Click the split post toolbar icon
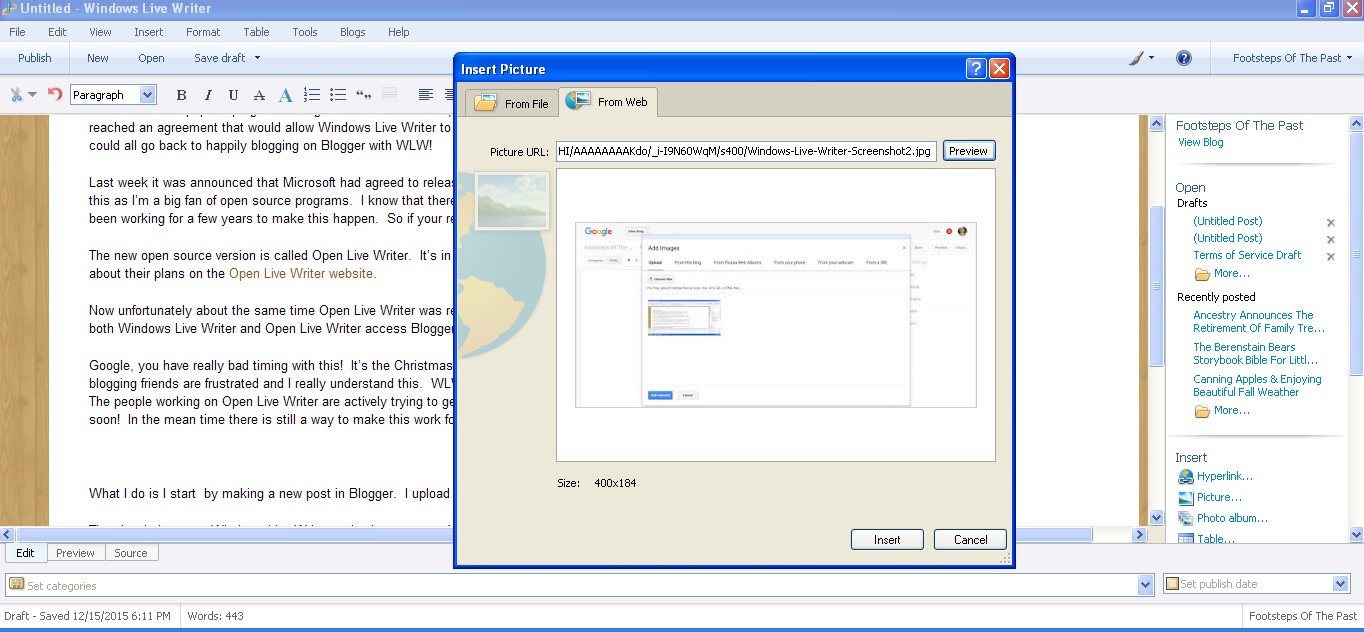Viewport: 1364px width, 632px height. coord(390,95)
